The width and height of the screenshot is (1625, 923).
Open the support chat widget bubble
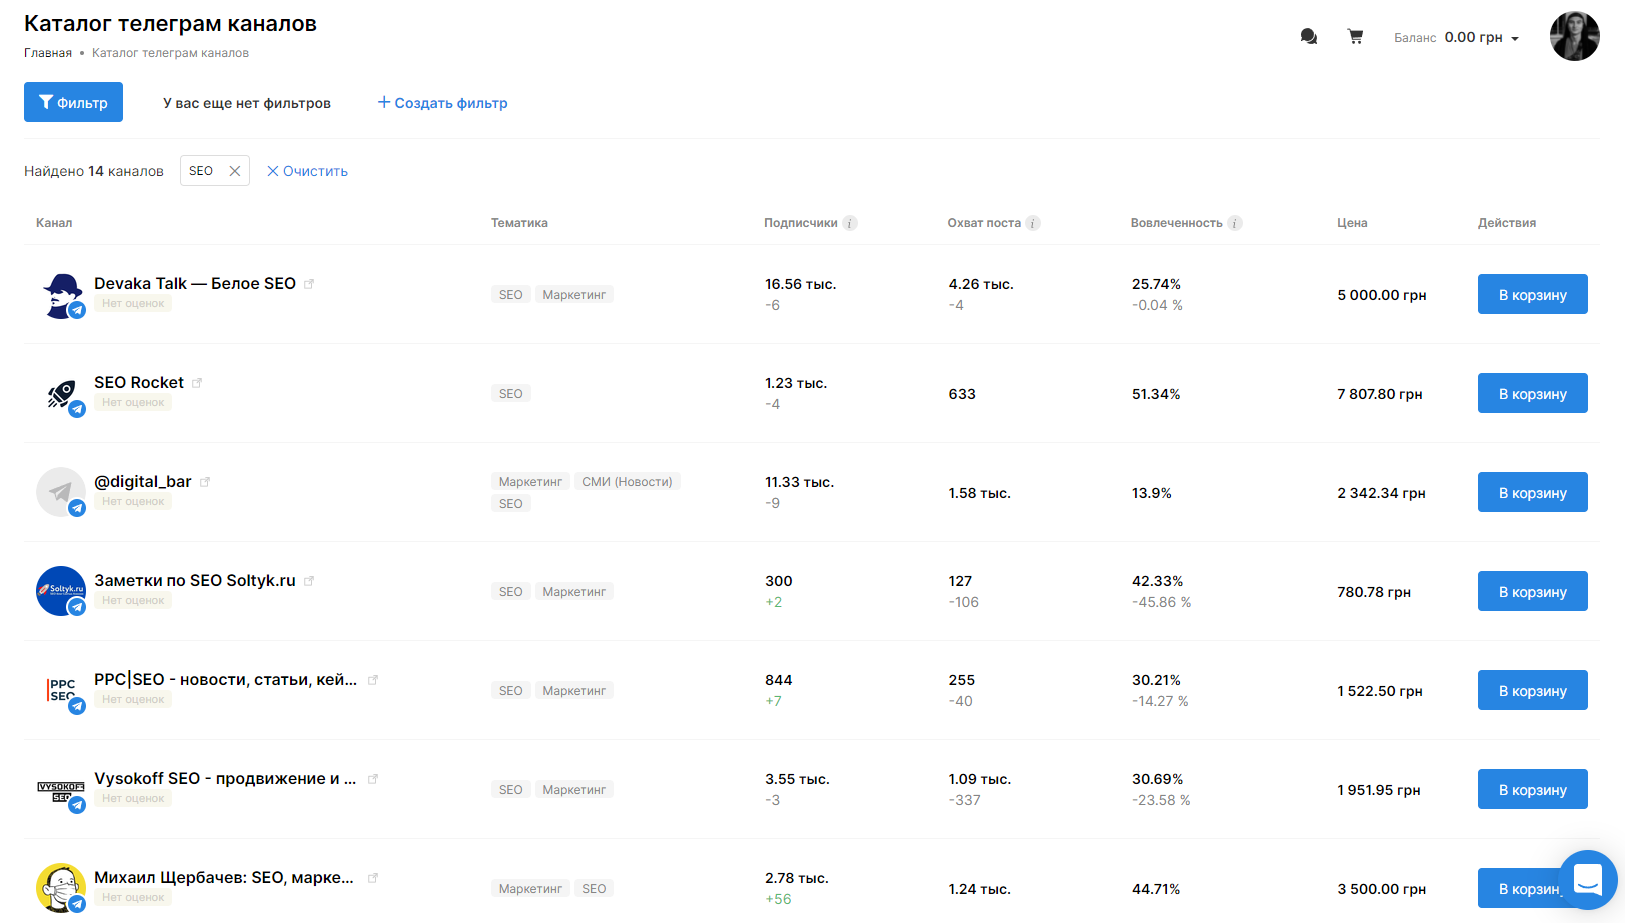coord(1587,880)
